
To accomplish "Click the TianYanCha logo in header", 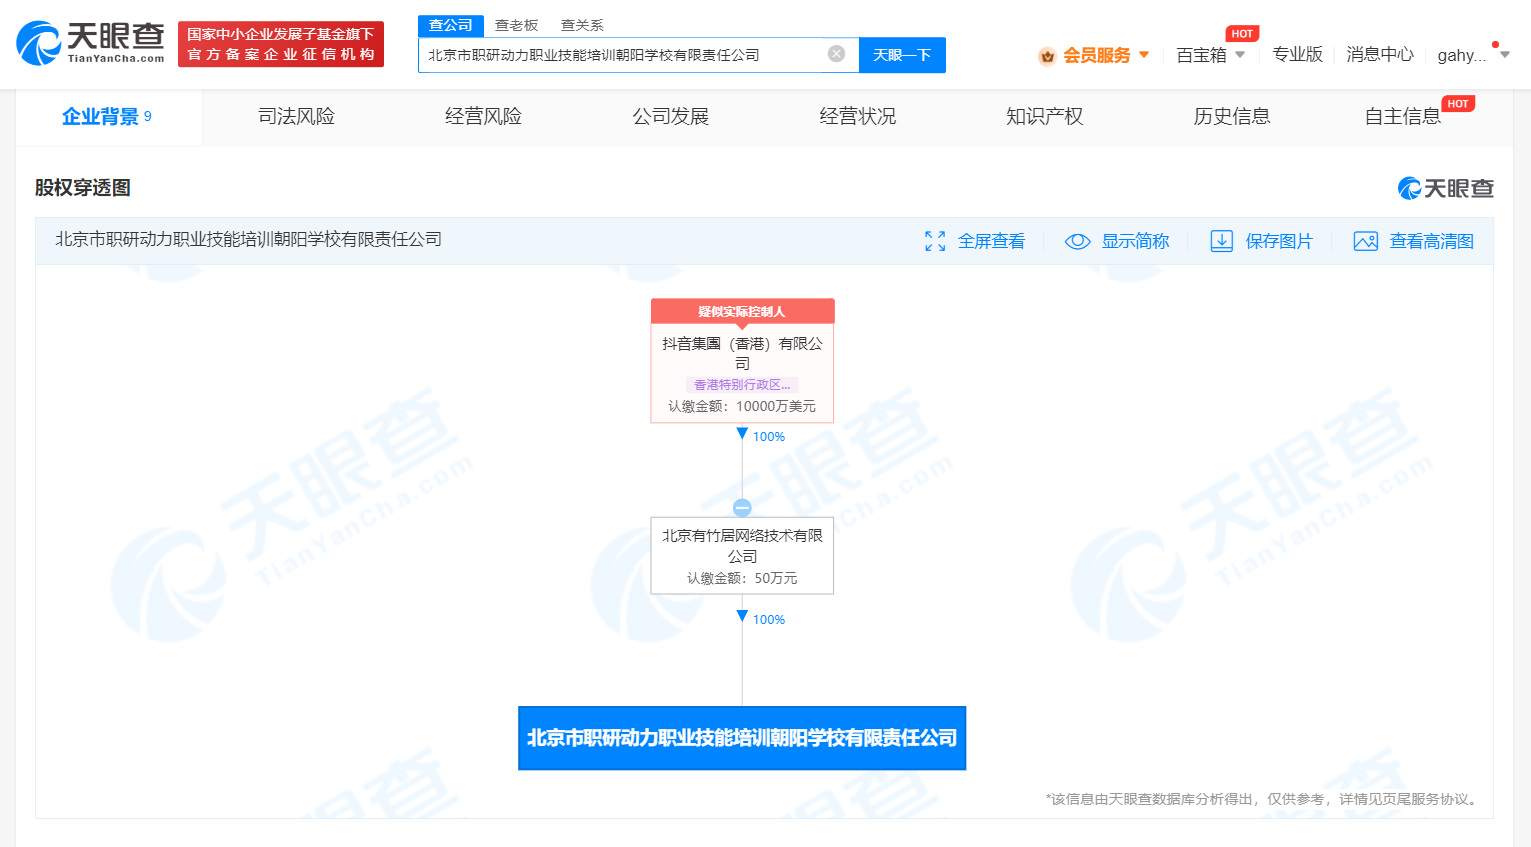I will point(90,44).
